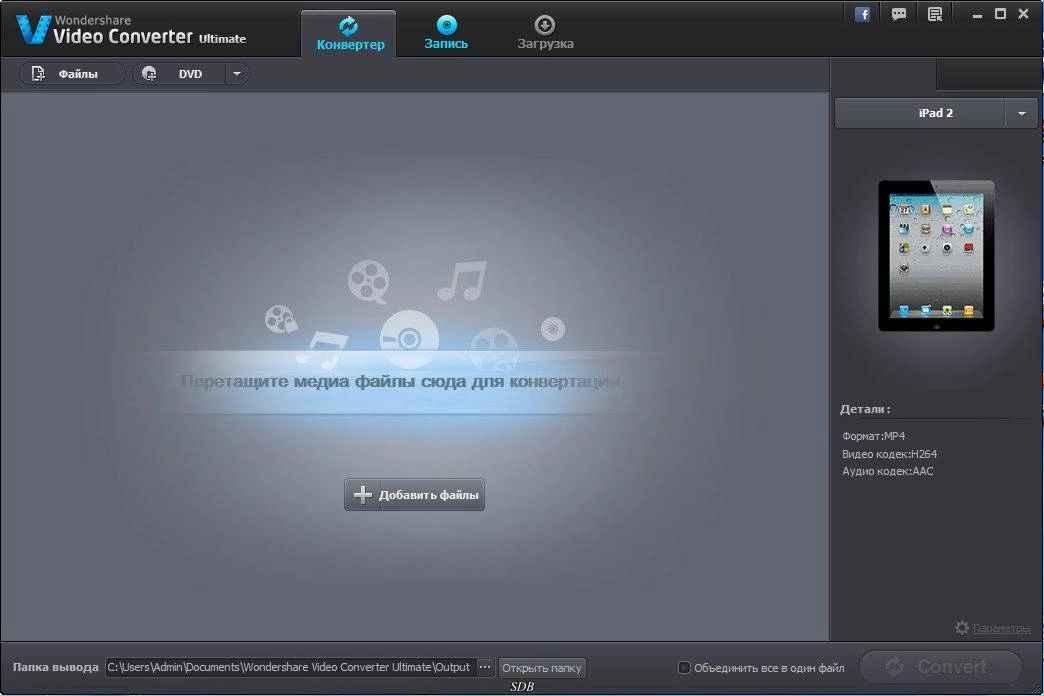Click the Формат:MP4 detail text
Viewport: 1044px width, 696px height.
click(x=874, y=436)
